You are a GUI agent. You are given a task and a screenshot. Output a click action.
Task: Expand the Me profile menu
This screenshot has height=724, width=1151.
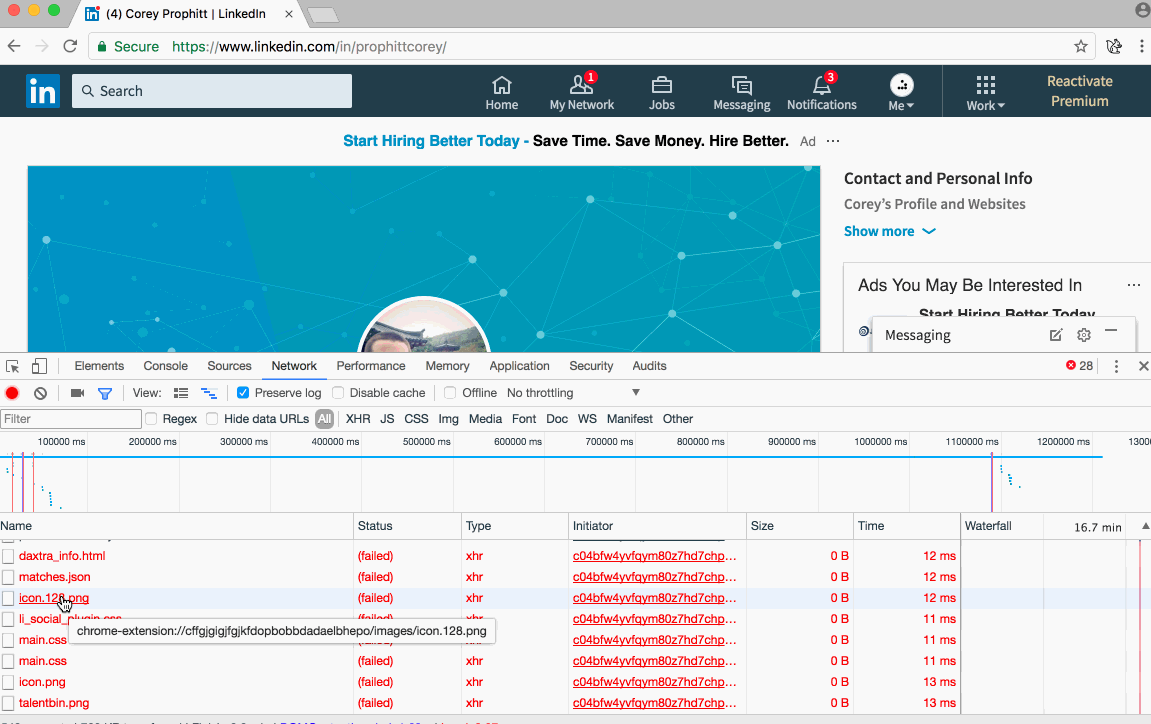pos(901,93)
